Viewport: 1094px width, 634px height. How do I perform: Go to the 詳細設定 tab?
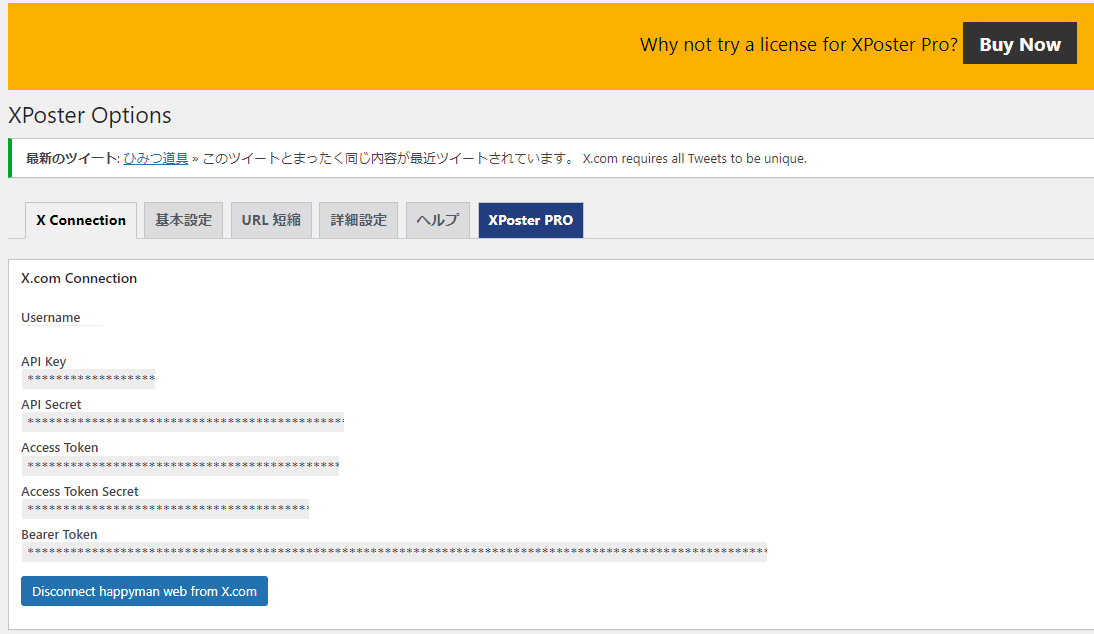[359, 220]
